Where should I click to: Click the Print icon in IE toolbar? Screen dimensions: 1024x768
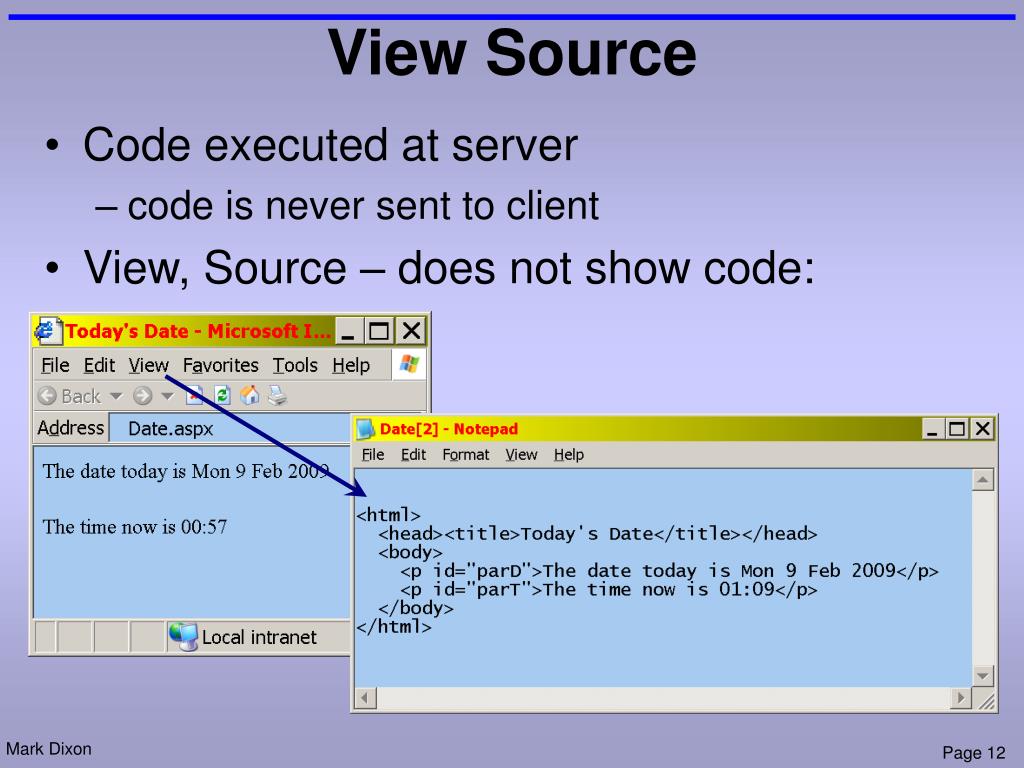[x=277, y=395]
